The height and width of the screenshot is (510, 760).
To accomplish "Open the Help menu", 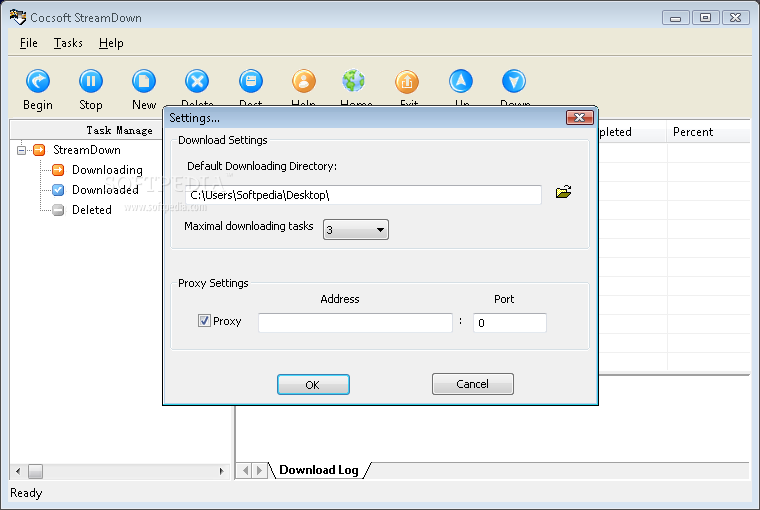I will point(111,43).
